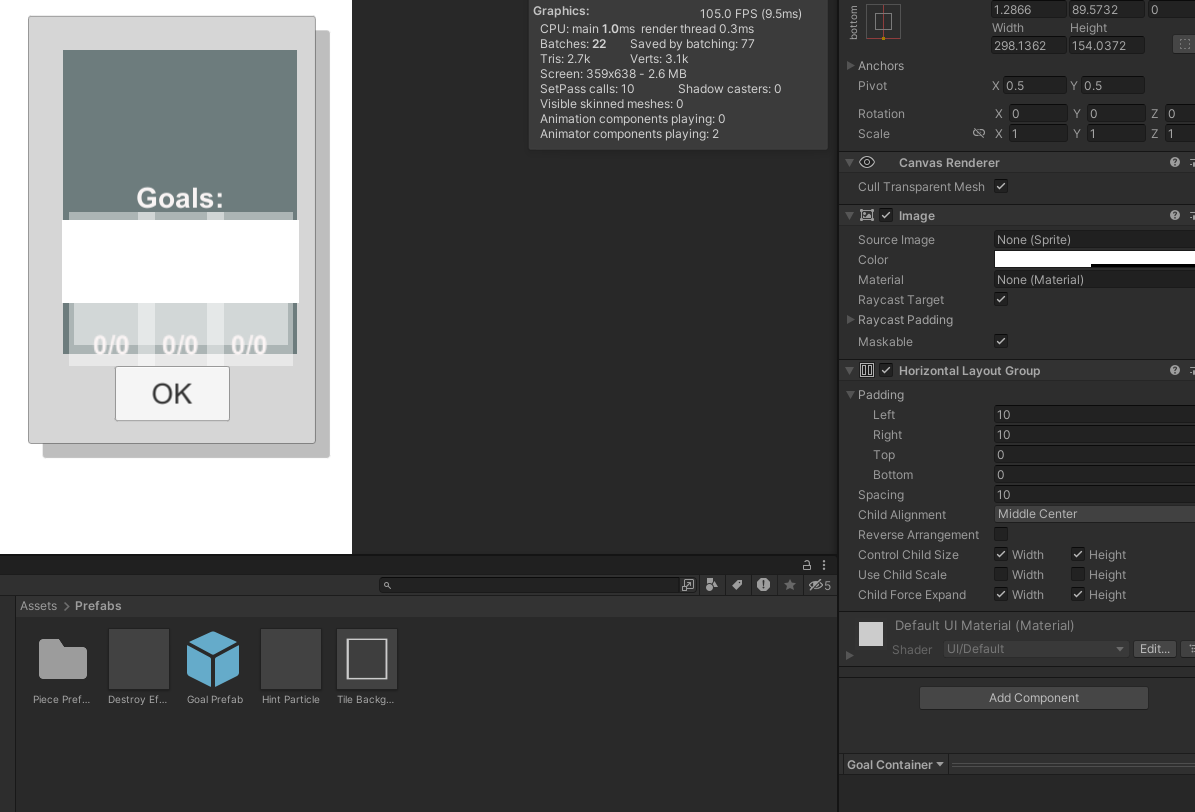Expand the Raycast Padding property

[x=850, y=320]
